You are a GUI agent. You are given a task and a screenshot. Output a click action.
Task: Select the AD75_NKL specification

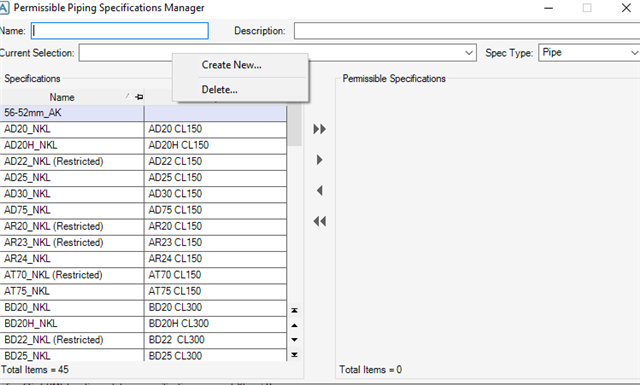pyautogui.click(x=71, y=210)
